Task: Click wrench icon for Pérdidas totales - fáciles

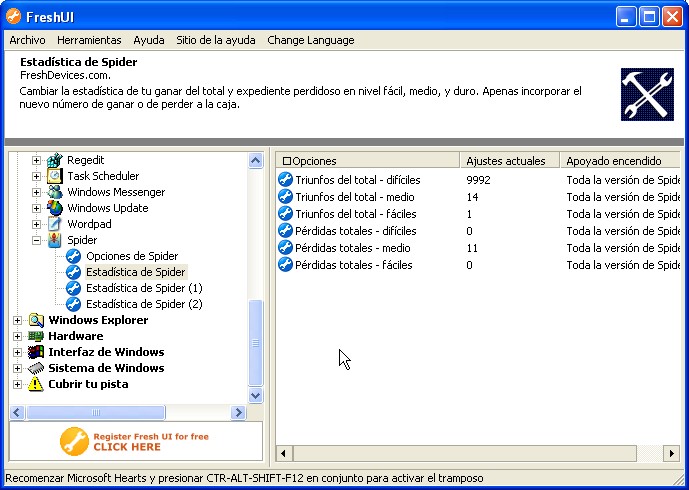Action: 285,265
